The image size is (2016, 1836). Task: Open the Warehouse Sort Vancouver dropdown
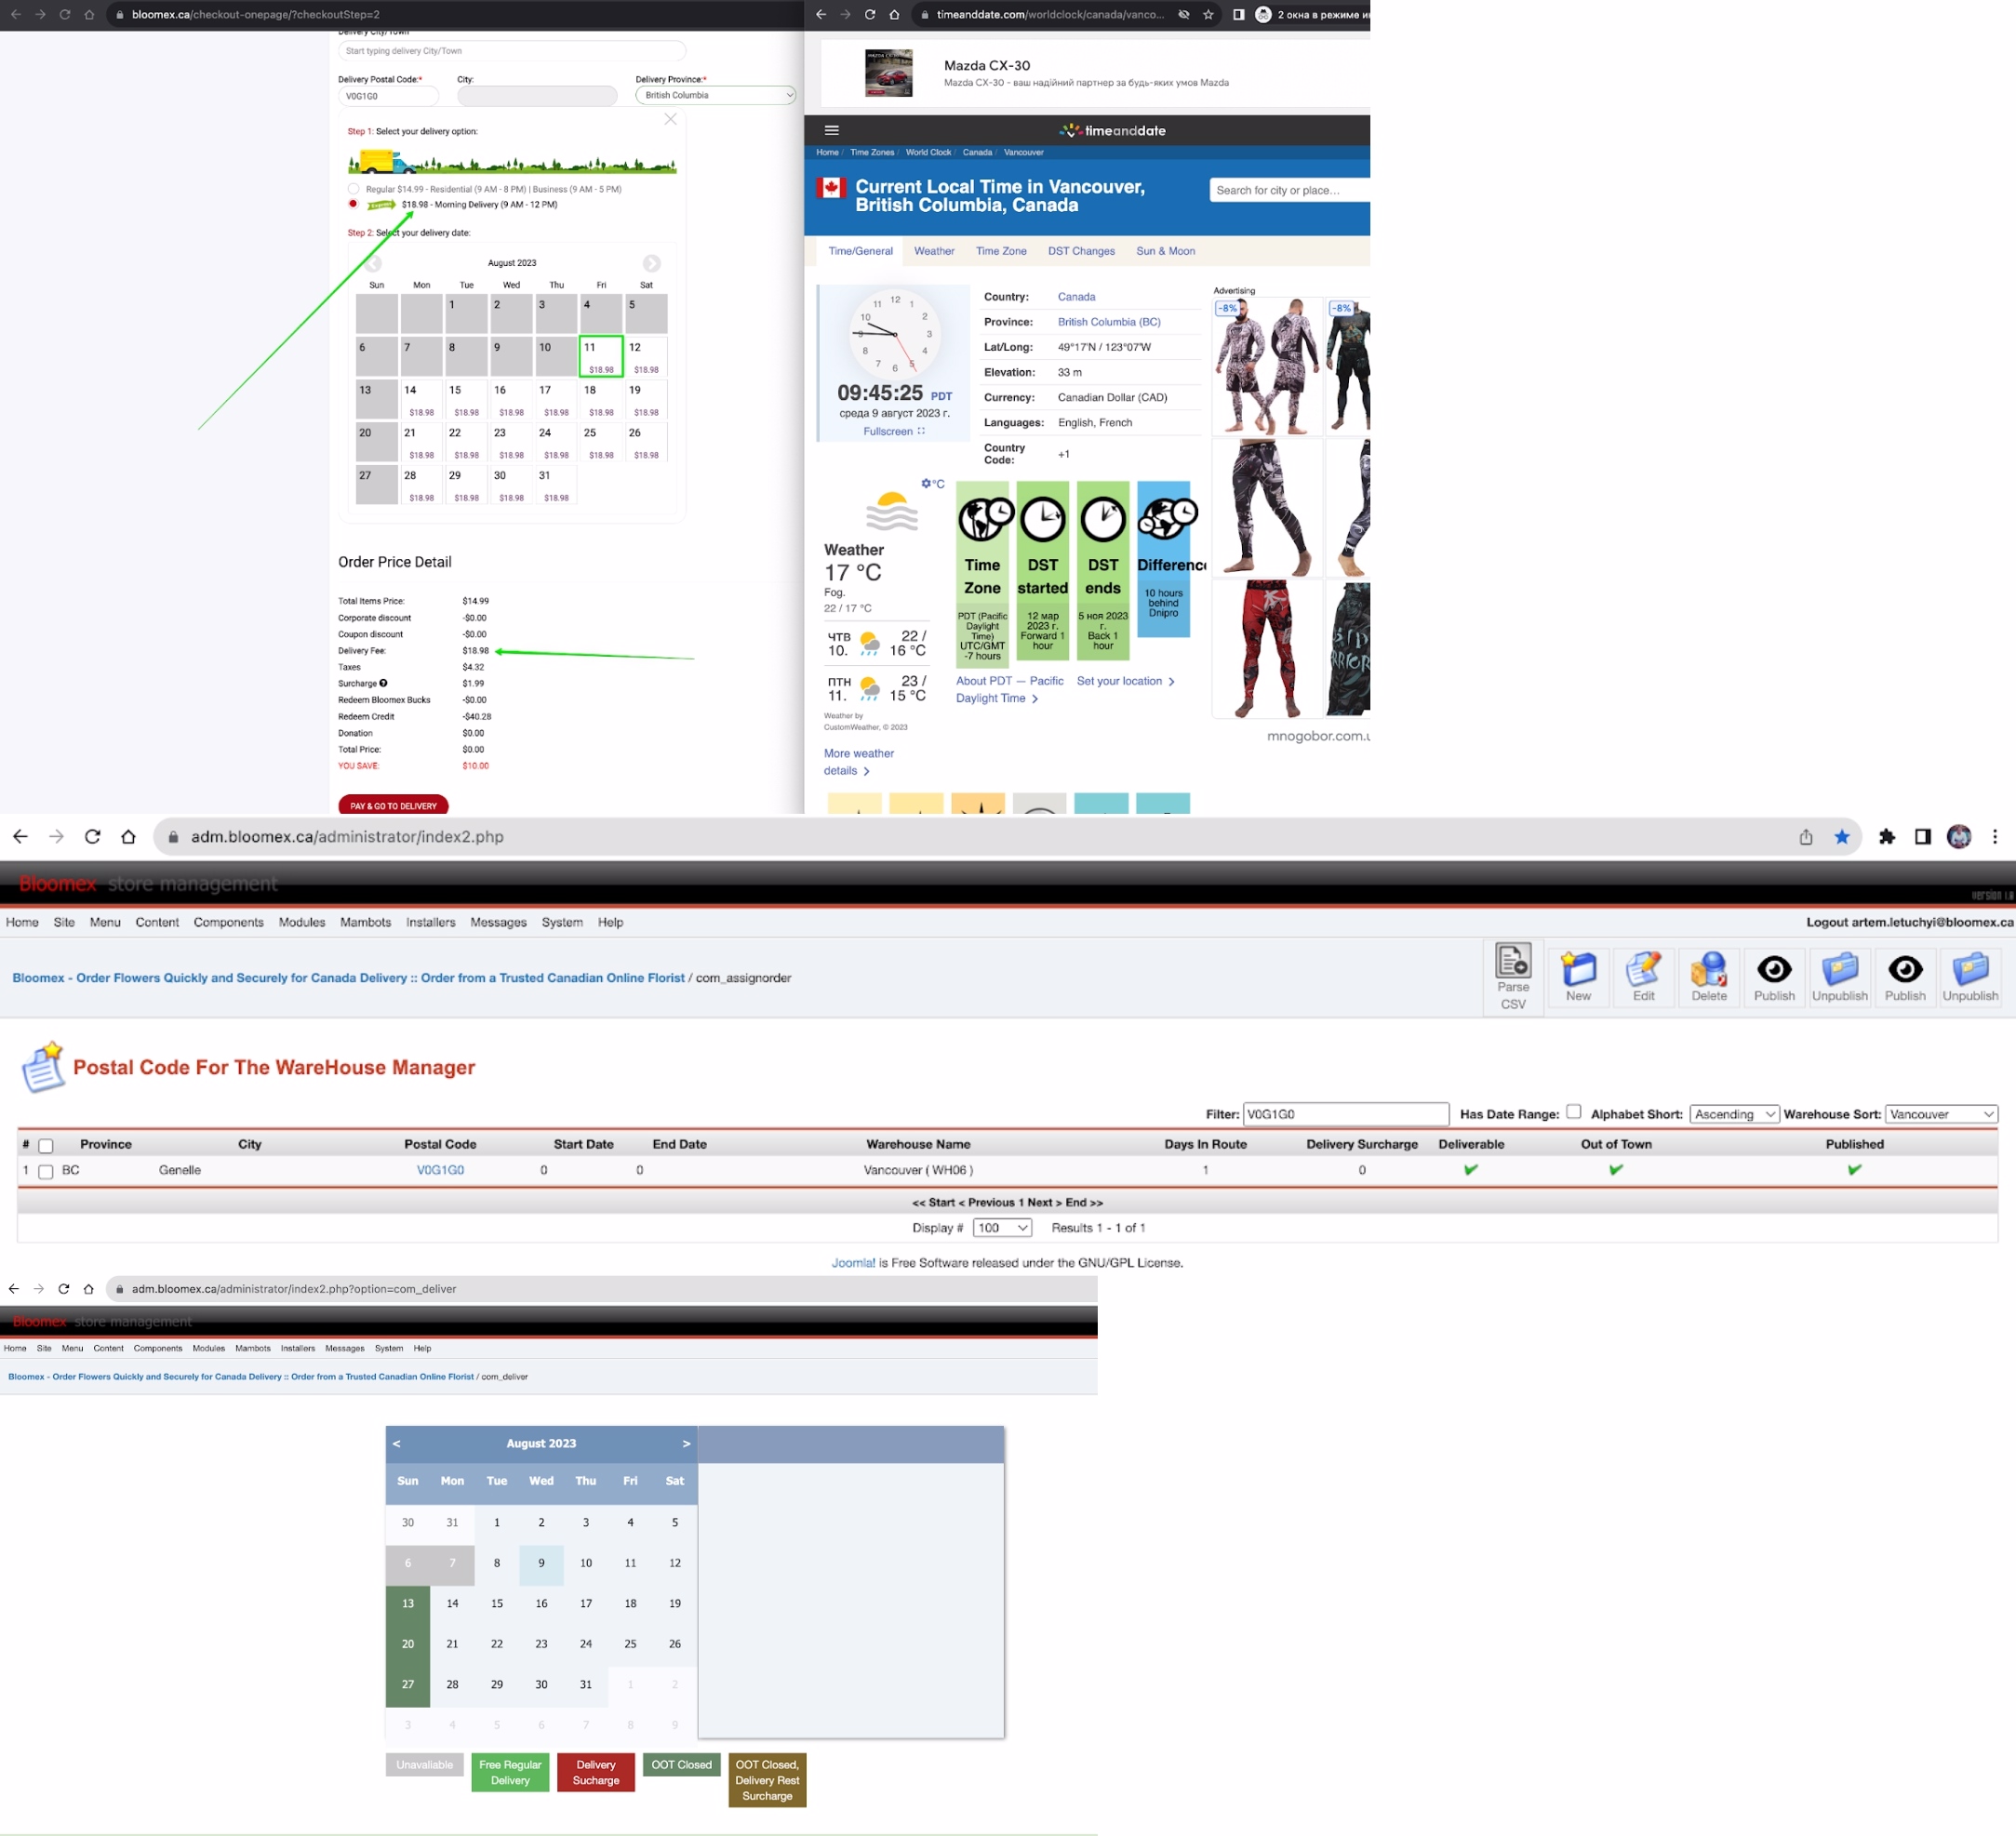pyautogui.click(x=1941, y=1114)
